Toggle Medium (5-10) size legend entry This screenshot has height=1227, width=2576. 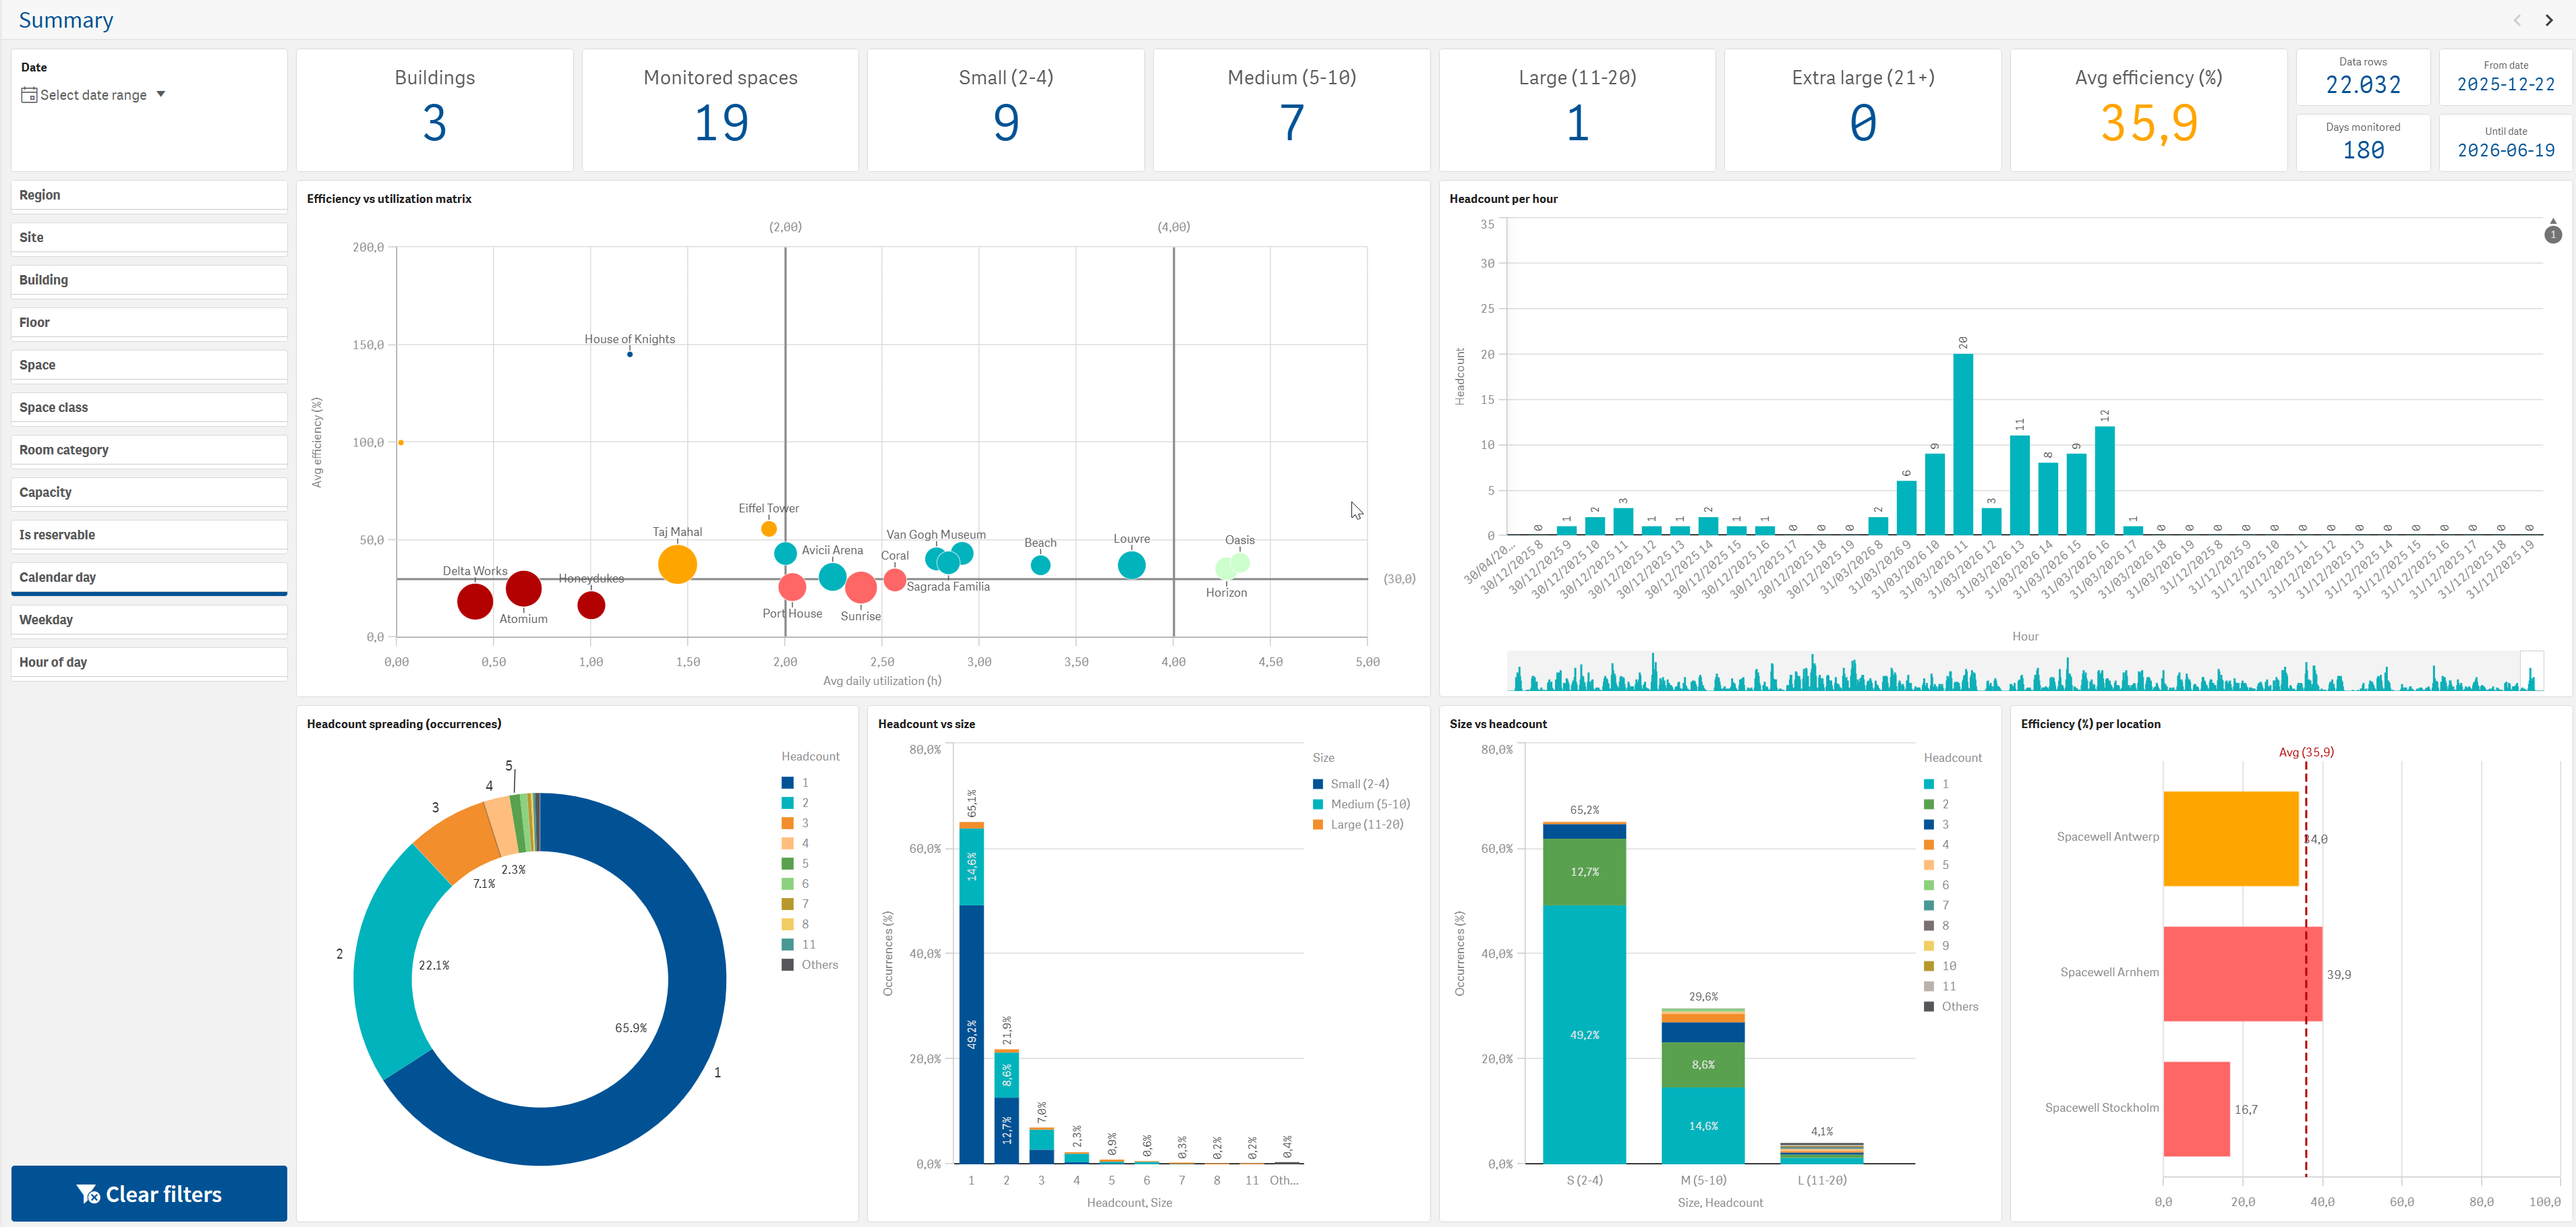(x=1361, y=804)
